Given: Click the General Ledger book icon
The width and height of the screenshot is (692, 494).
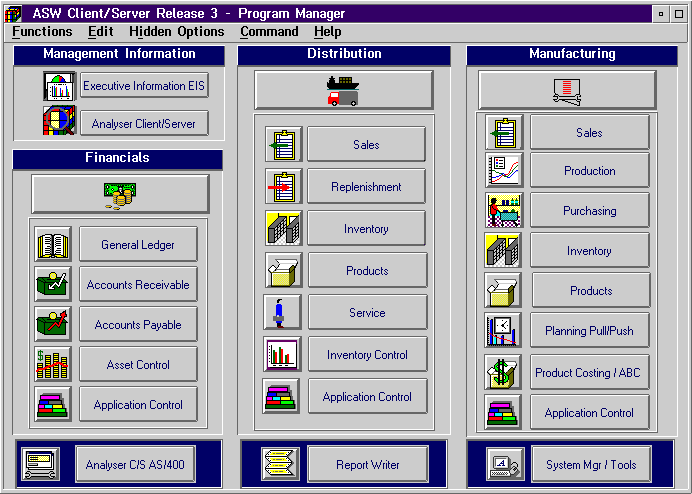Looking at the screenshot, I should pyautogui.click(x=53, y=244).
